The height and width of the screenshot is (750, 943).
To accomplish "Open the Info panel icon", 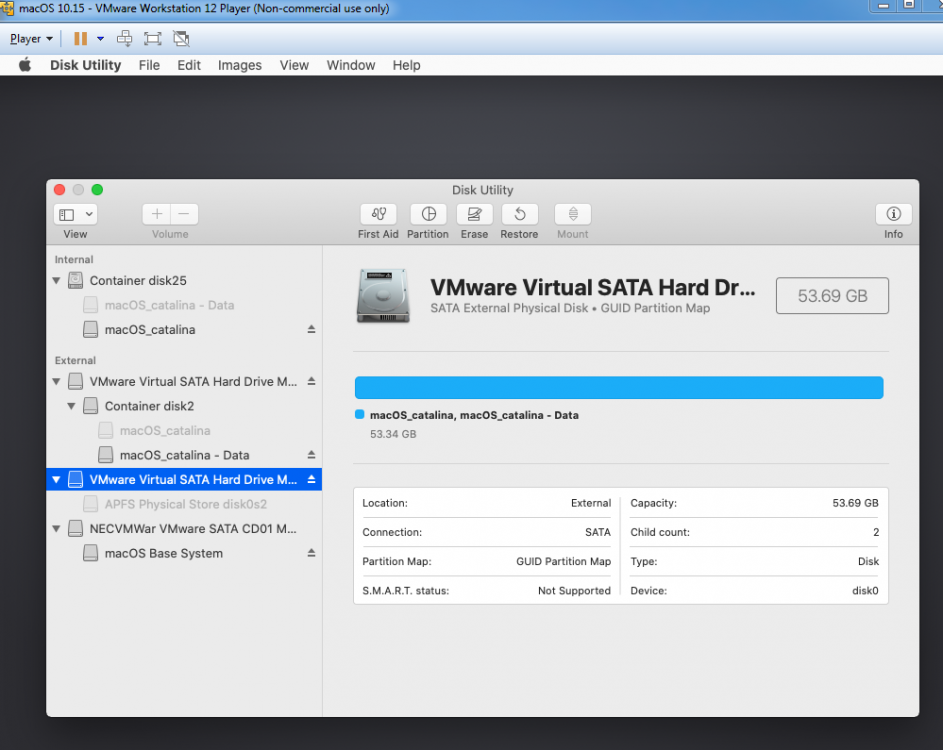I will point(894,214).
